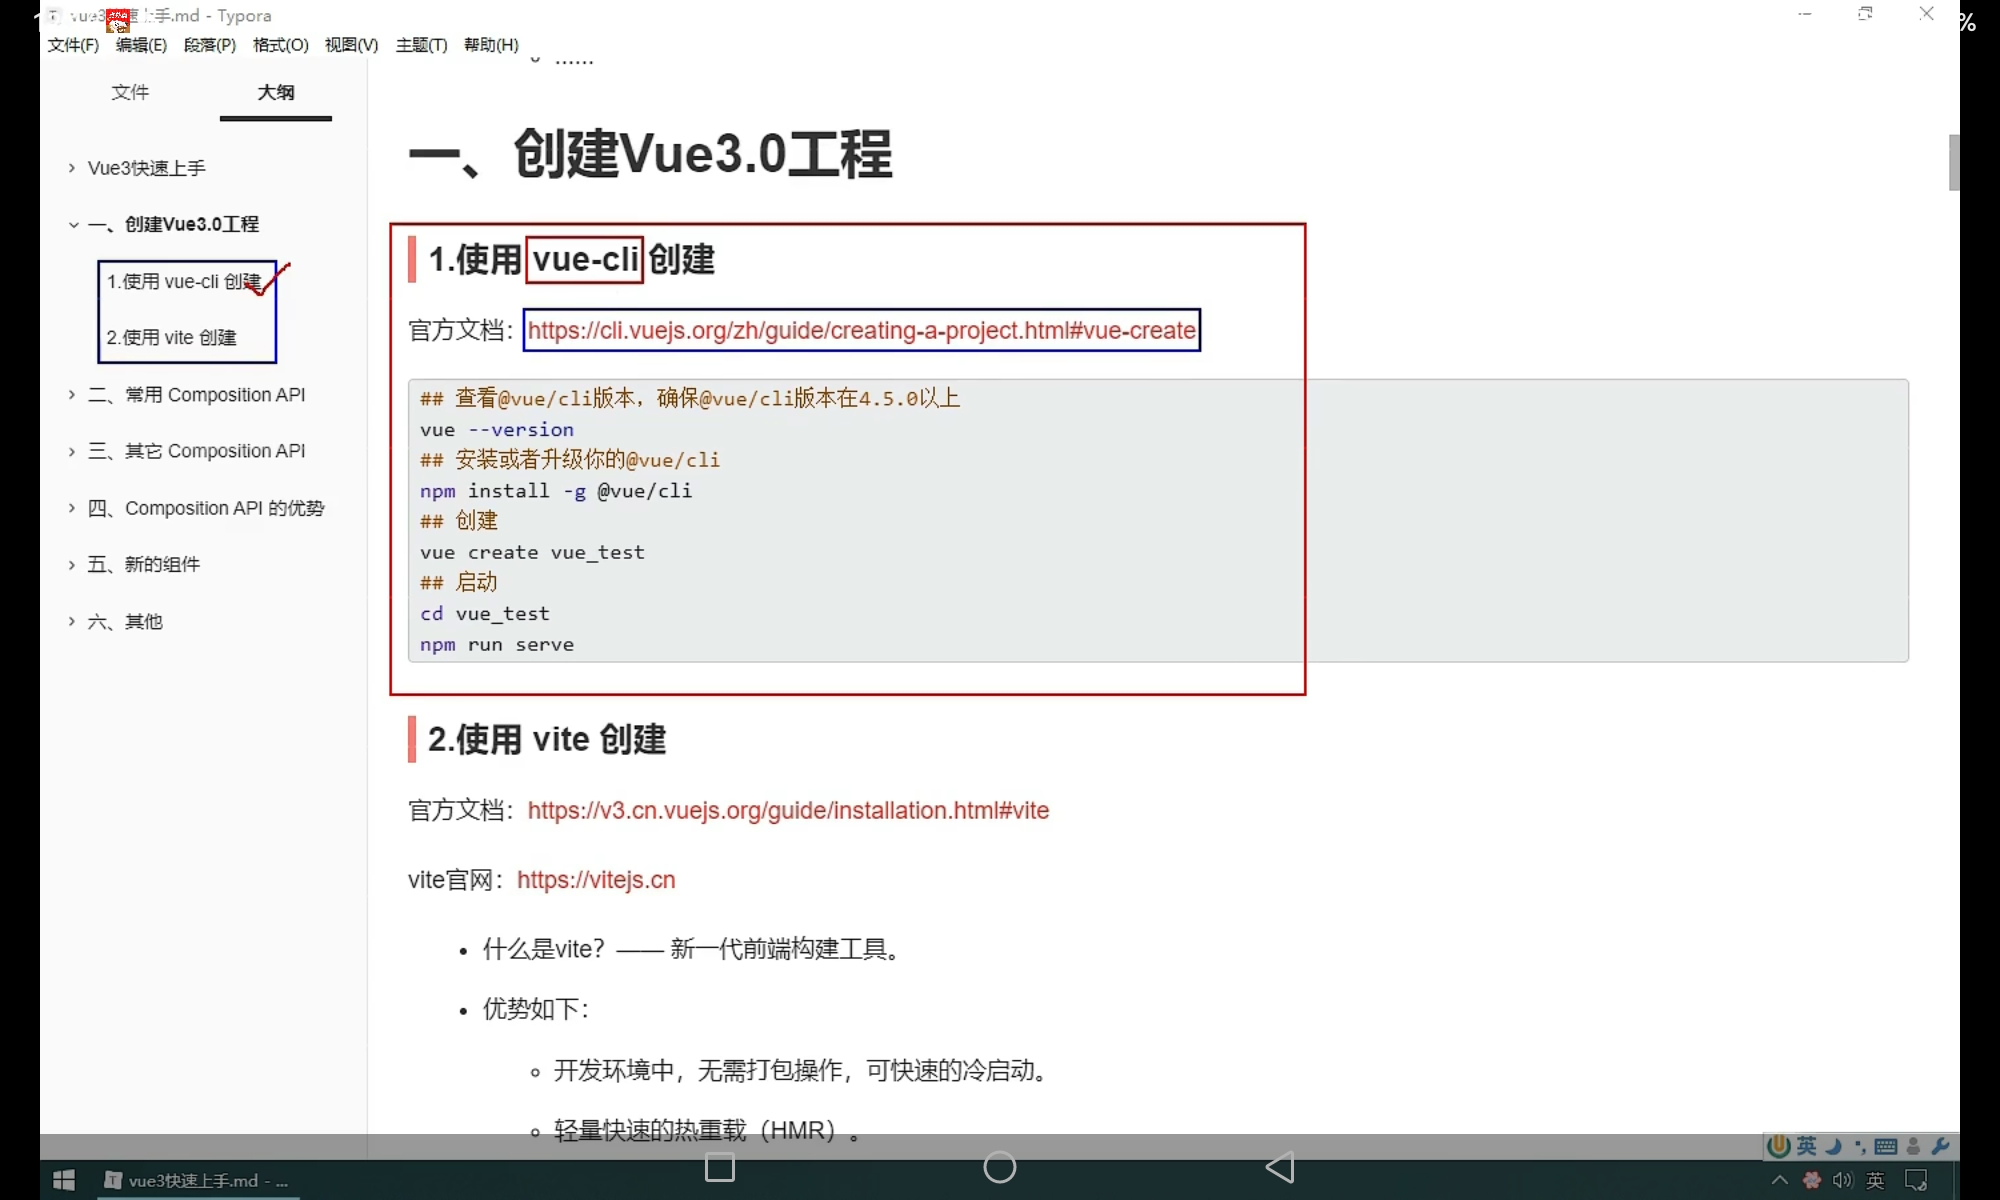Open the 格式(O) menu

tap(280, 45)
